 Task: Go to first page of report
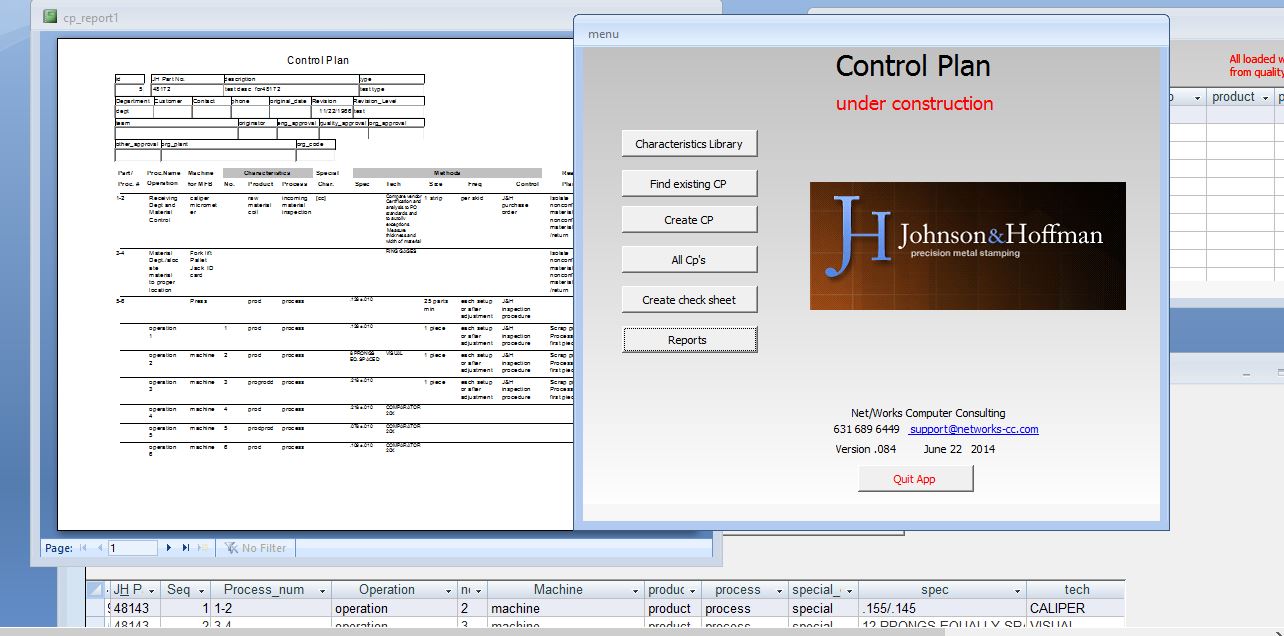(84, 548)
